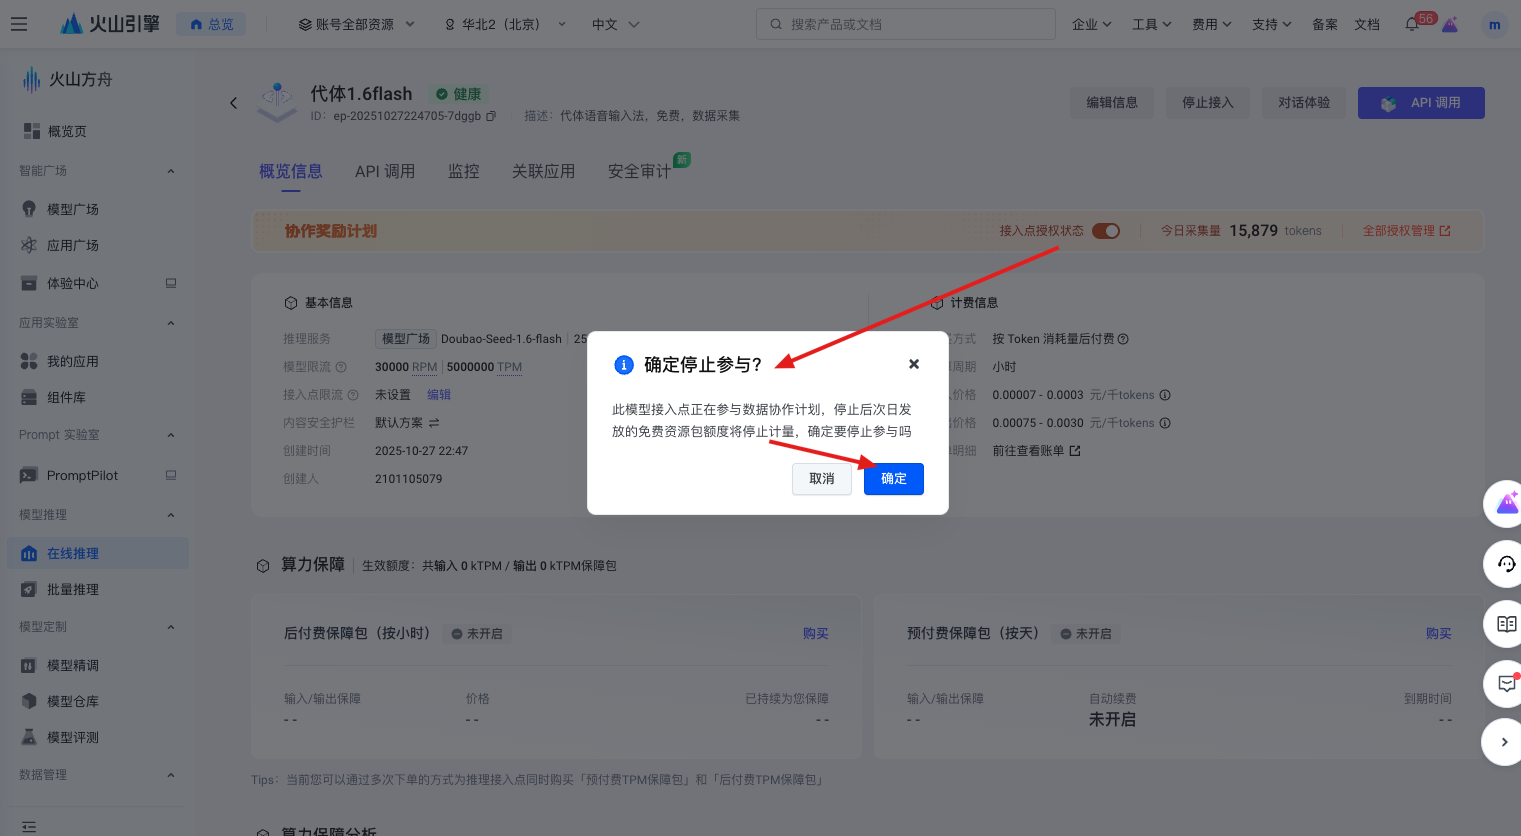
Task: Click the 火山引擎 logo
Action: (110, 24)
